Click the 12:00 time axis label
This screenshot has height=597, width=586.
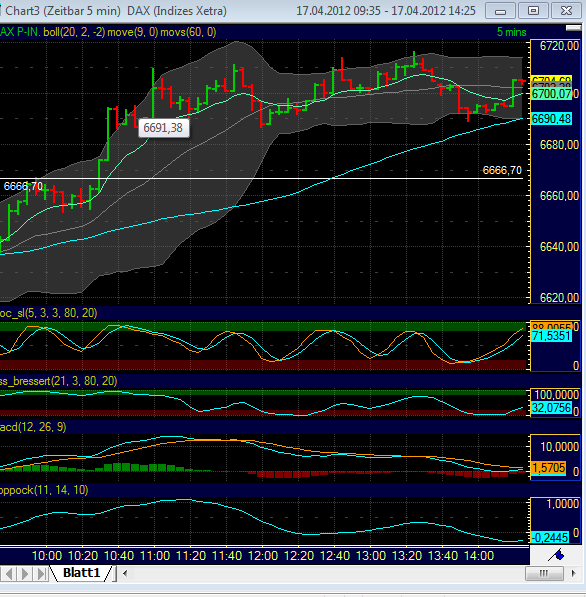(x=263, y=556)
